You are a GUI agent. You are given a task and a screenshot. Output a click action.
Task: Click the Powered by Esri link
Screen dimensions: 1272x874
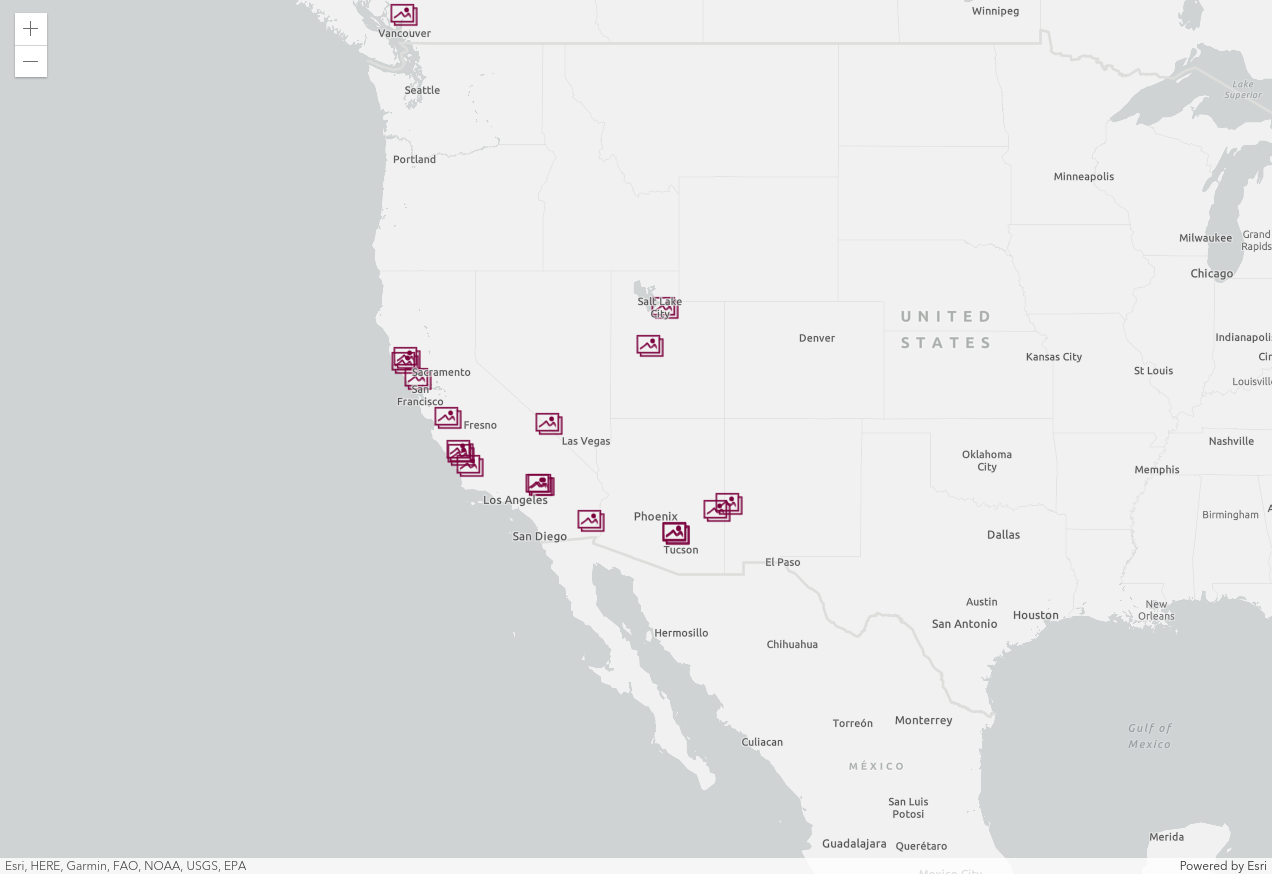tap(1222, 866)
